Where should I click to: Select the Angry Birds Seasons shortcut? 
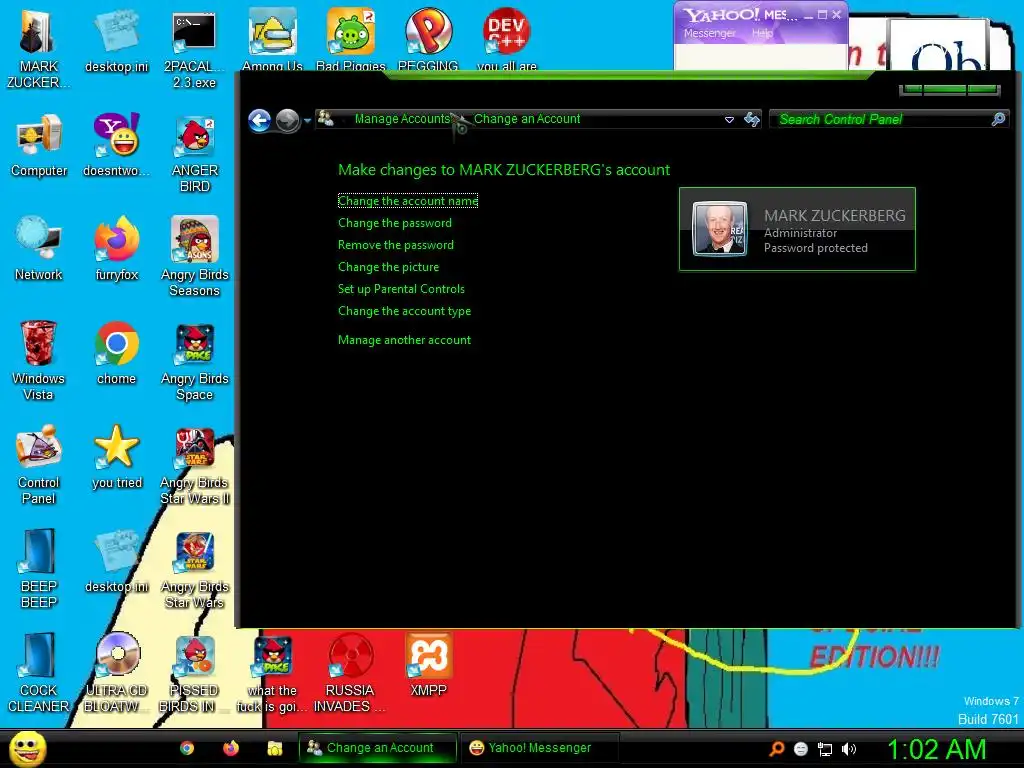(195, 257)
